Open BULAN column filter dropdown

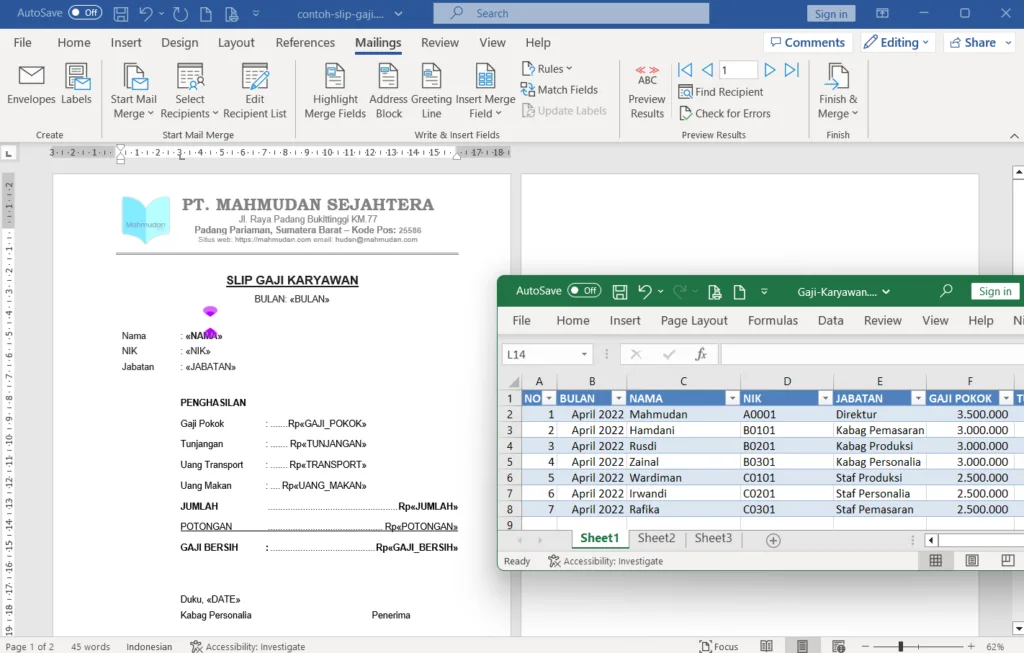pos(618,398)
